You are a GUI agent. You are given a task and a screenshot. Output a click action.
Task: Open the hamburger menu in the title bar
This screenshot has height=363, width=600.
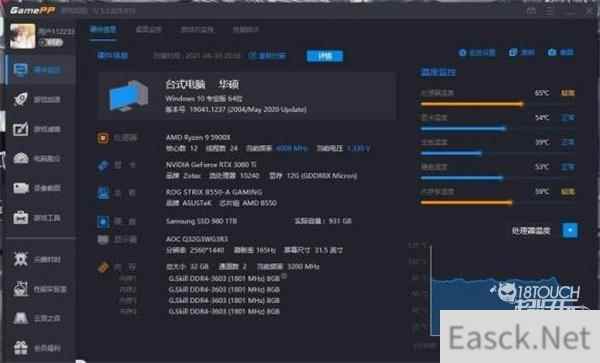[x=549, y=11]
